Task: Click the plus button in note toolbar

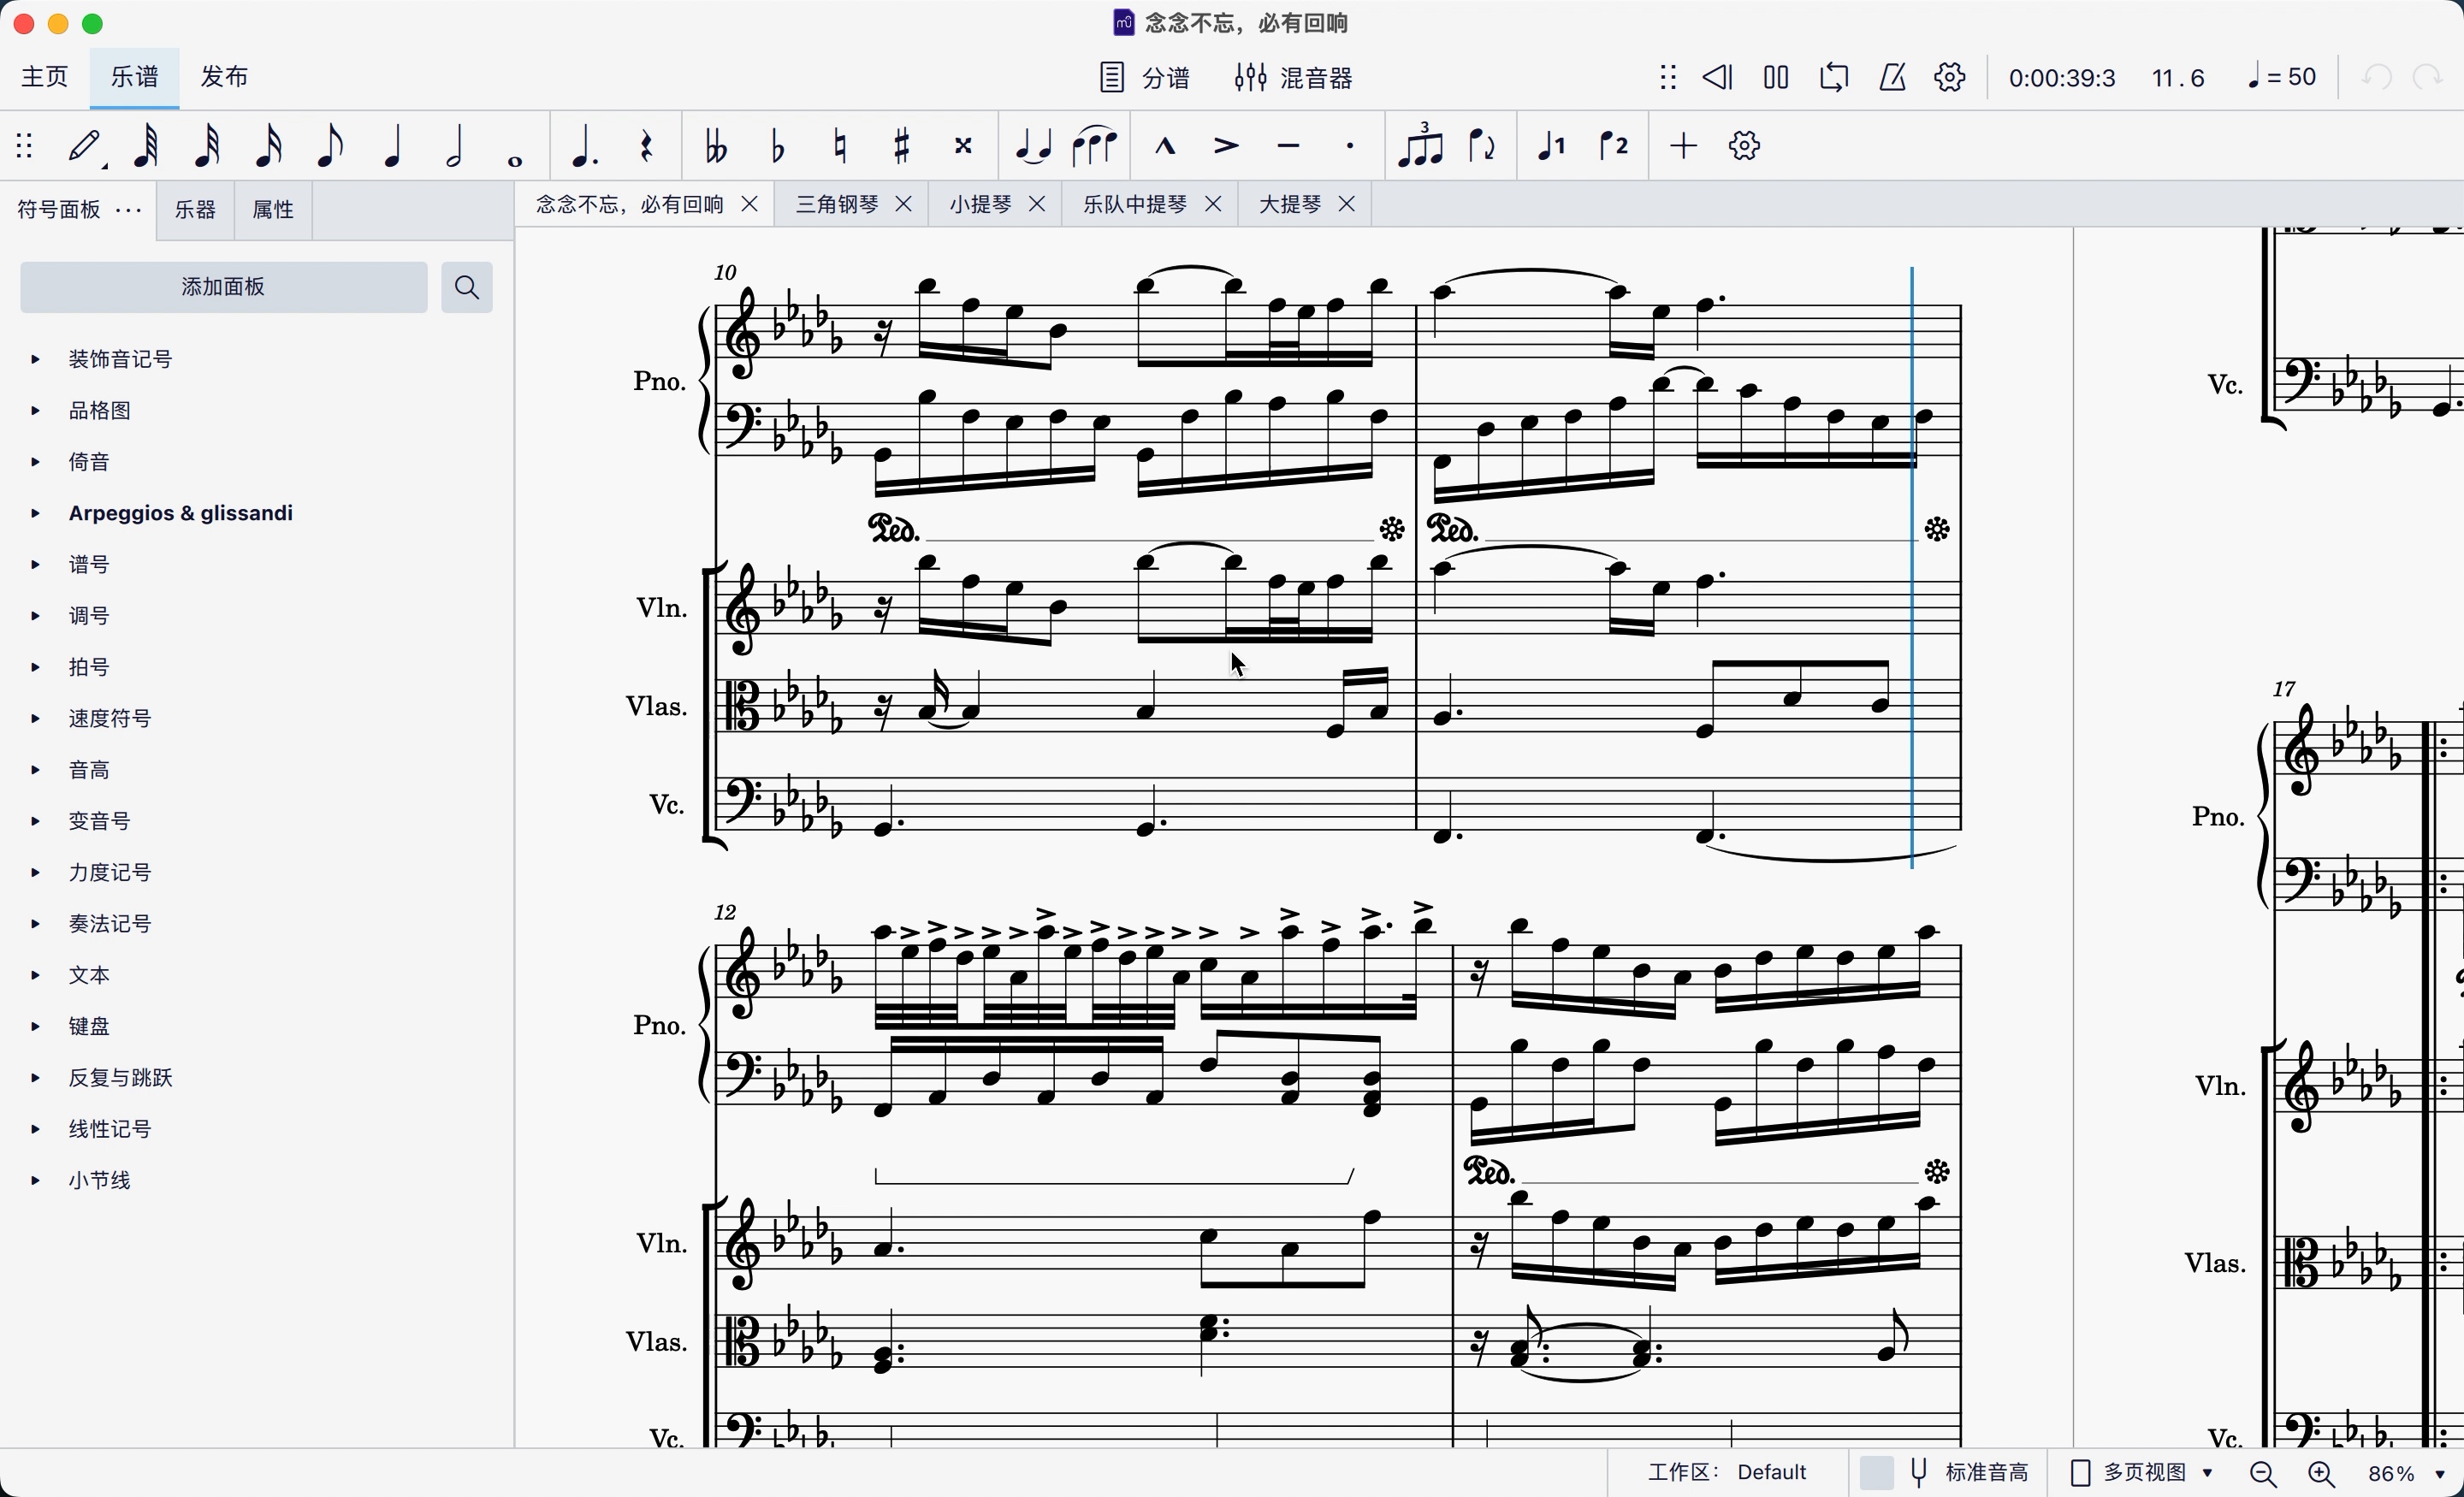Action: (1683, 146)
